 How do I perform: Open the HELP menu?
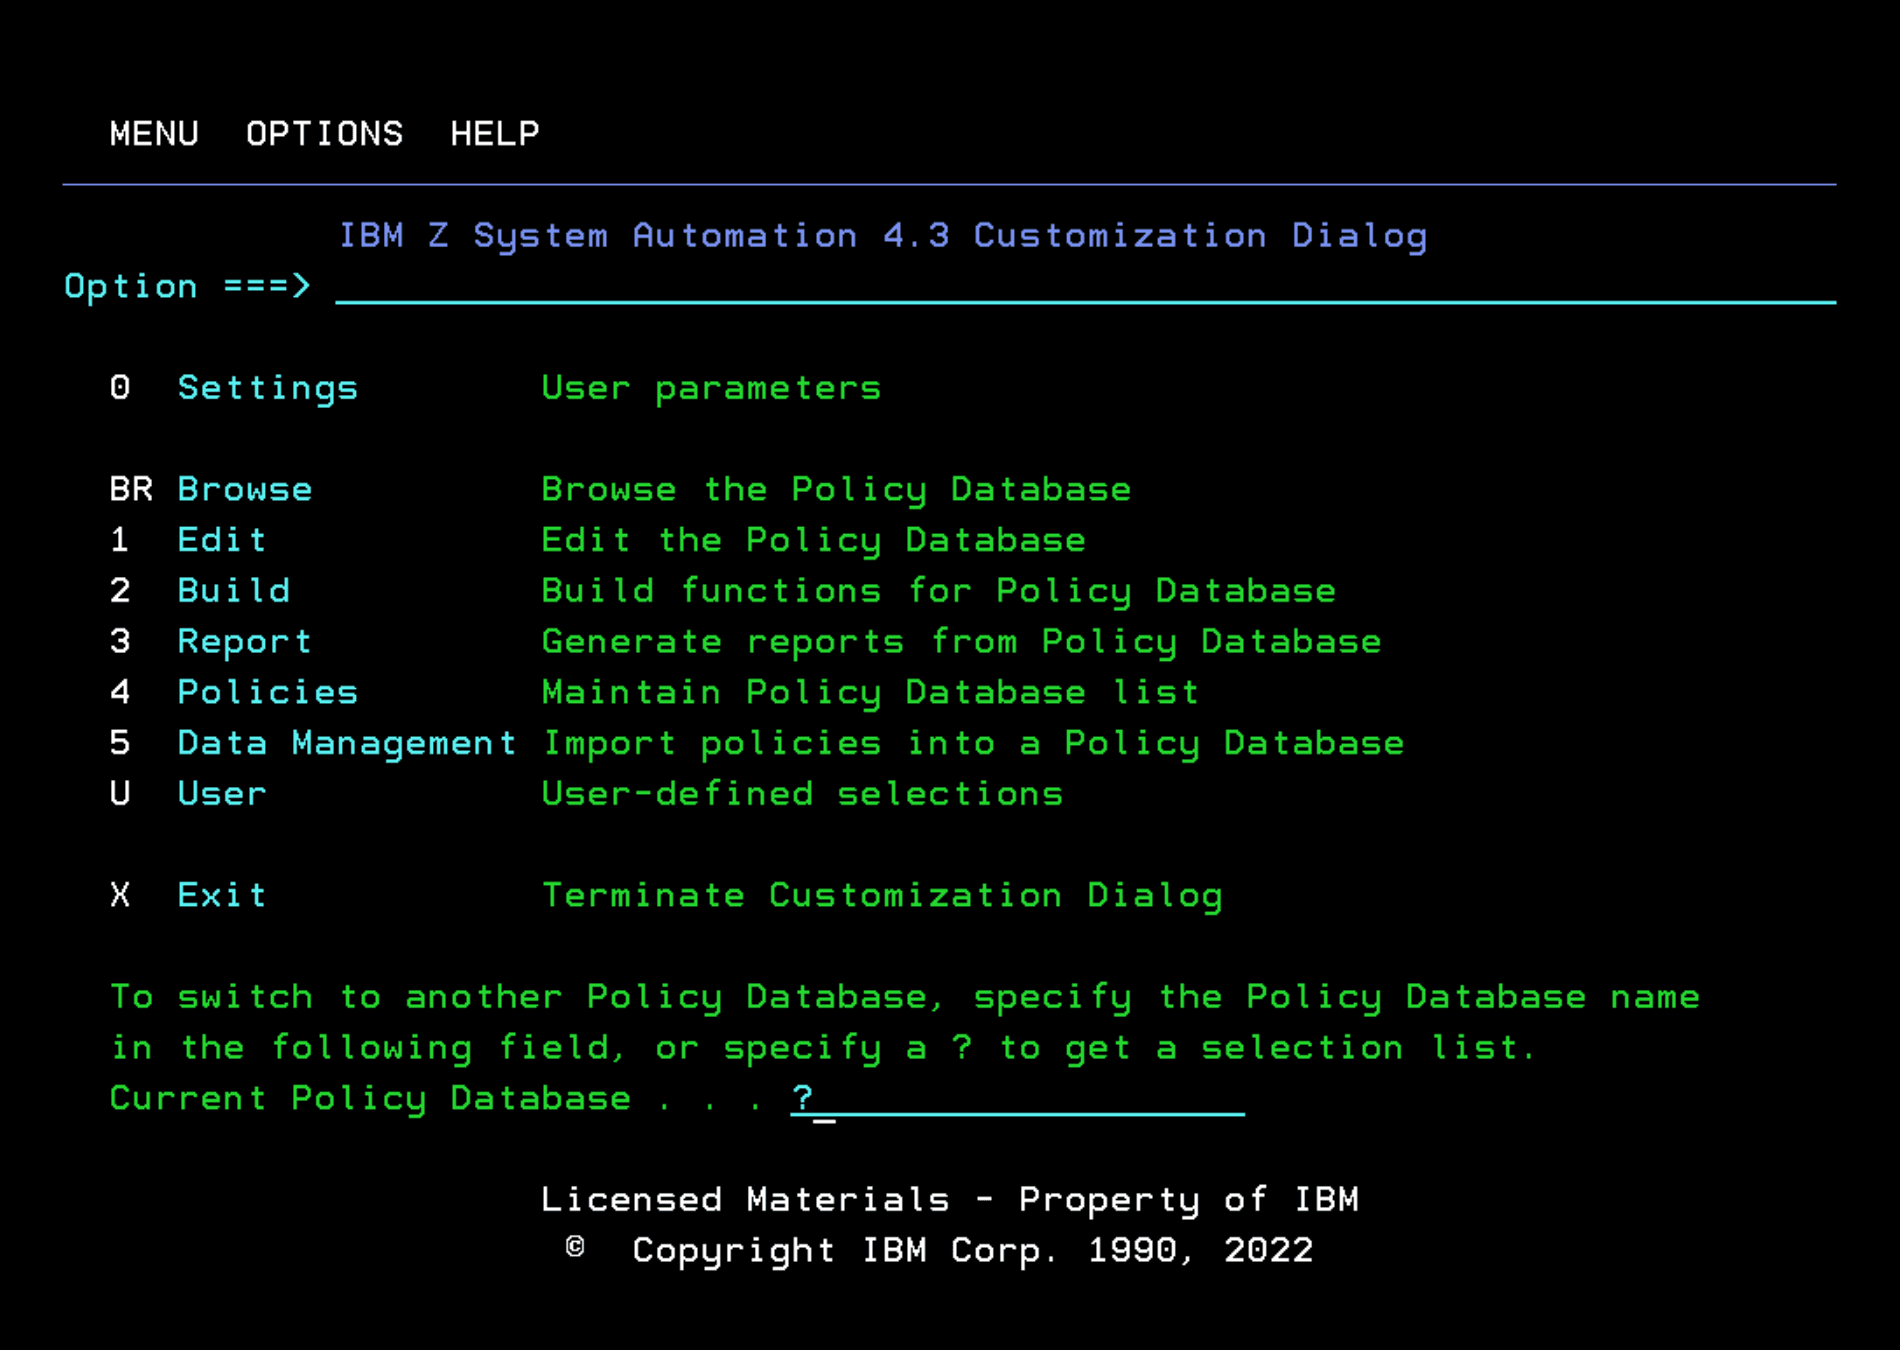[x=494, y=133]
